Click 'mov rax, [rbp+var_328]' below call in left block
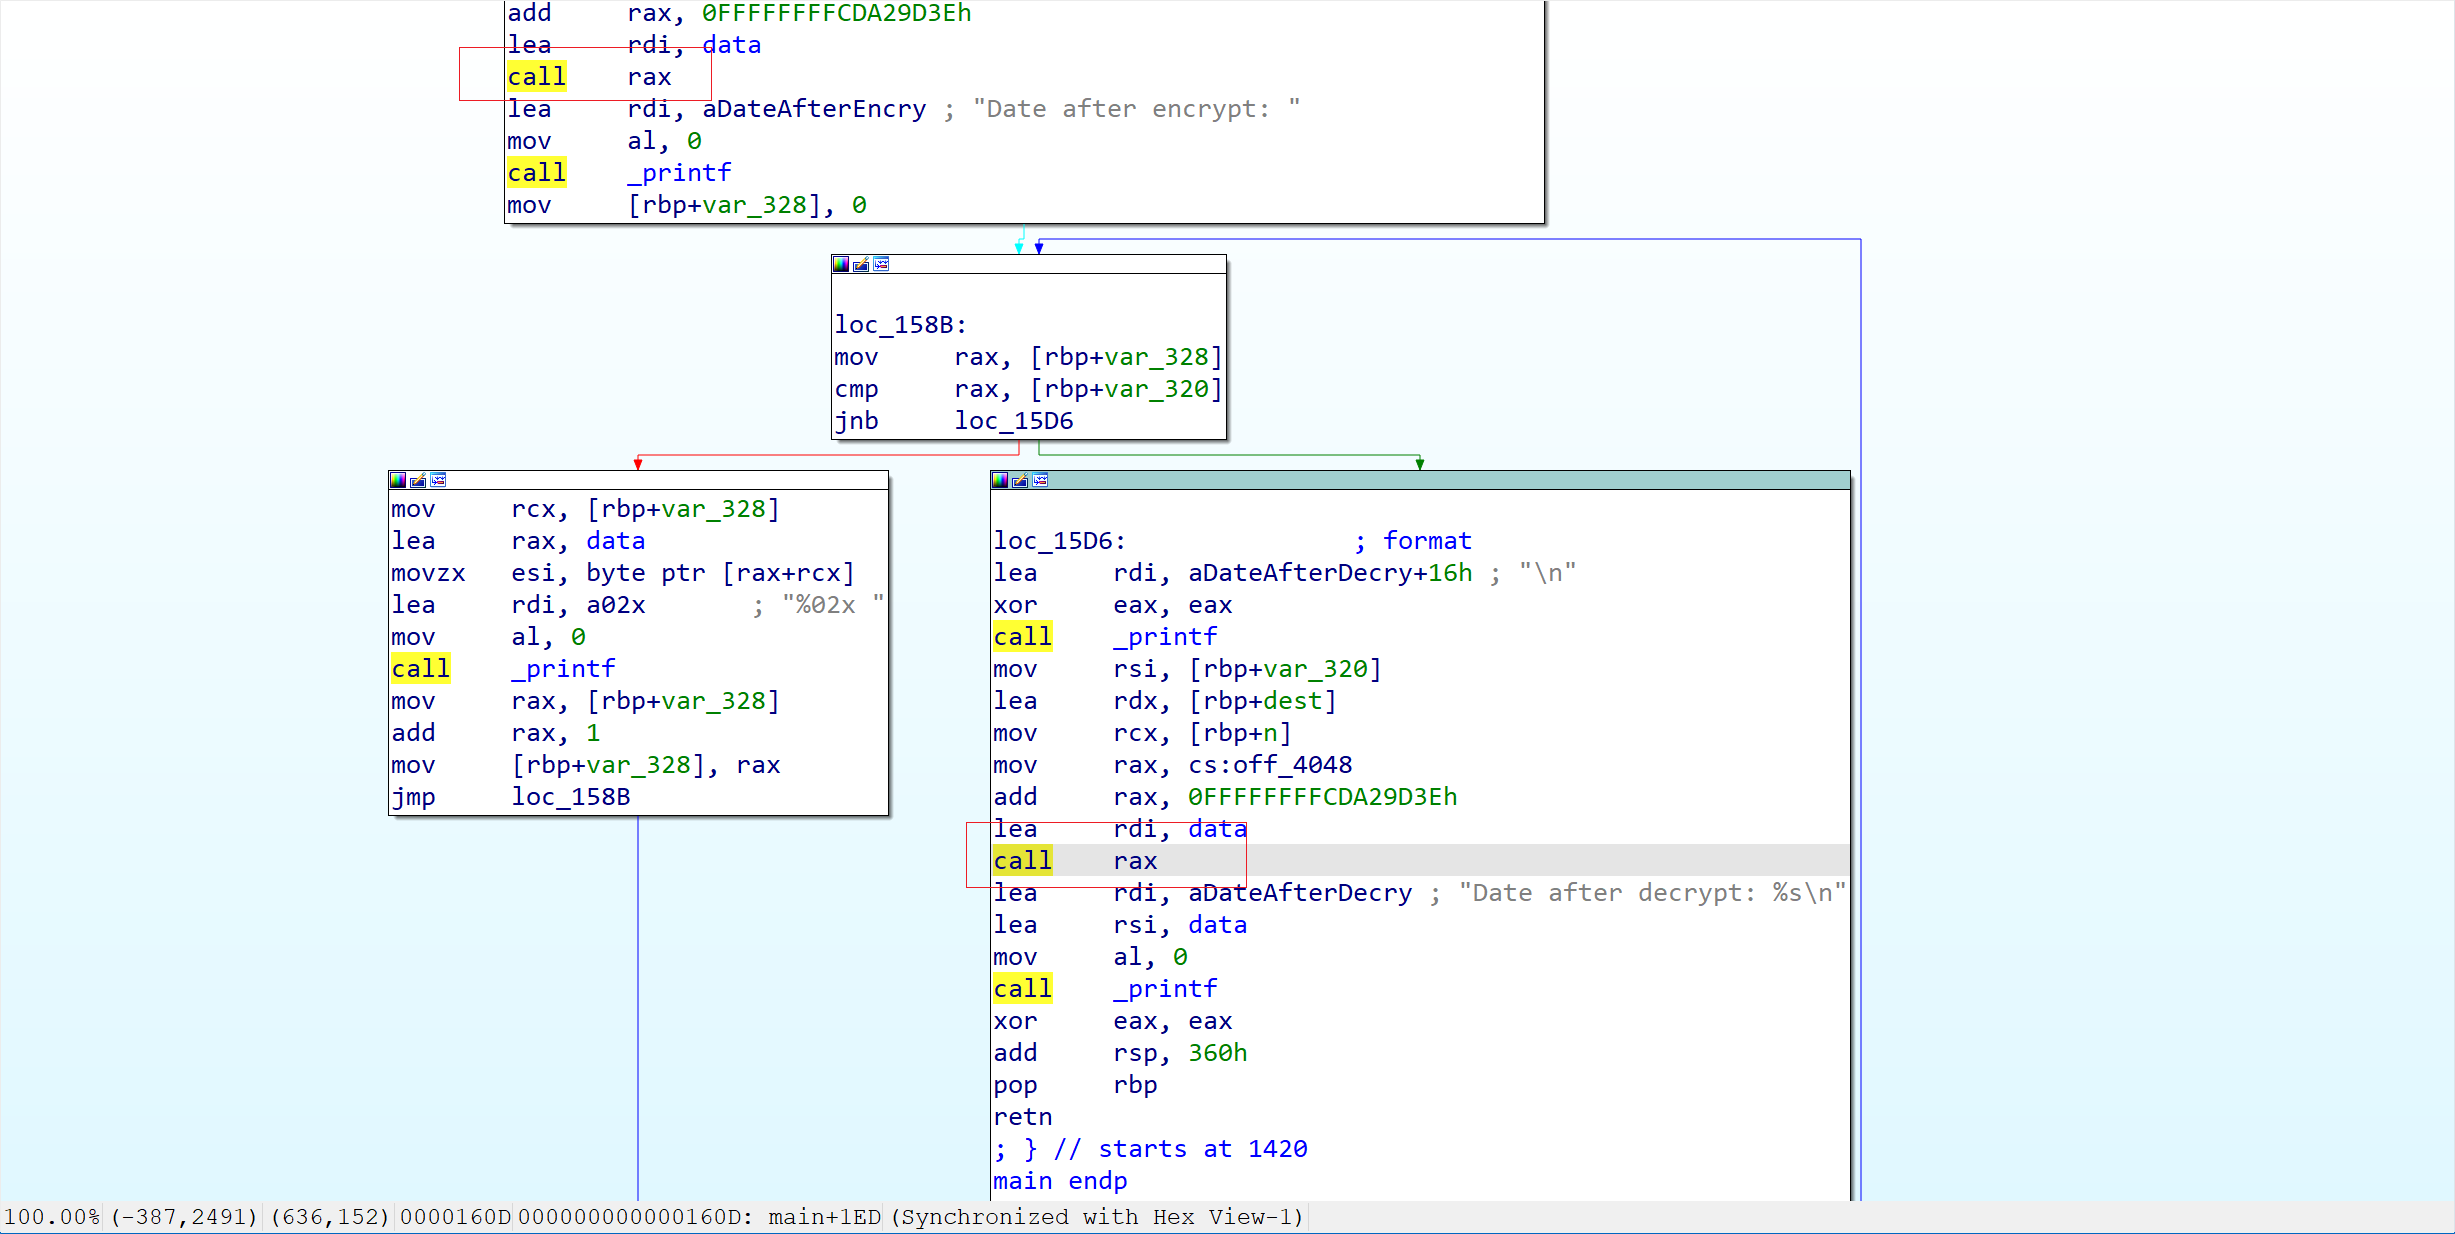Viewport: 2455px width, 1234px height. (585, 701)
